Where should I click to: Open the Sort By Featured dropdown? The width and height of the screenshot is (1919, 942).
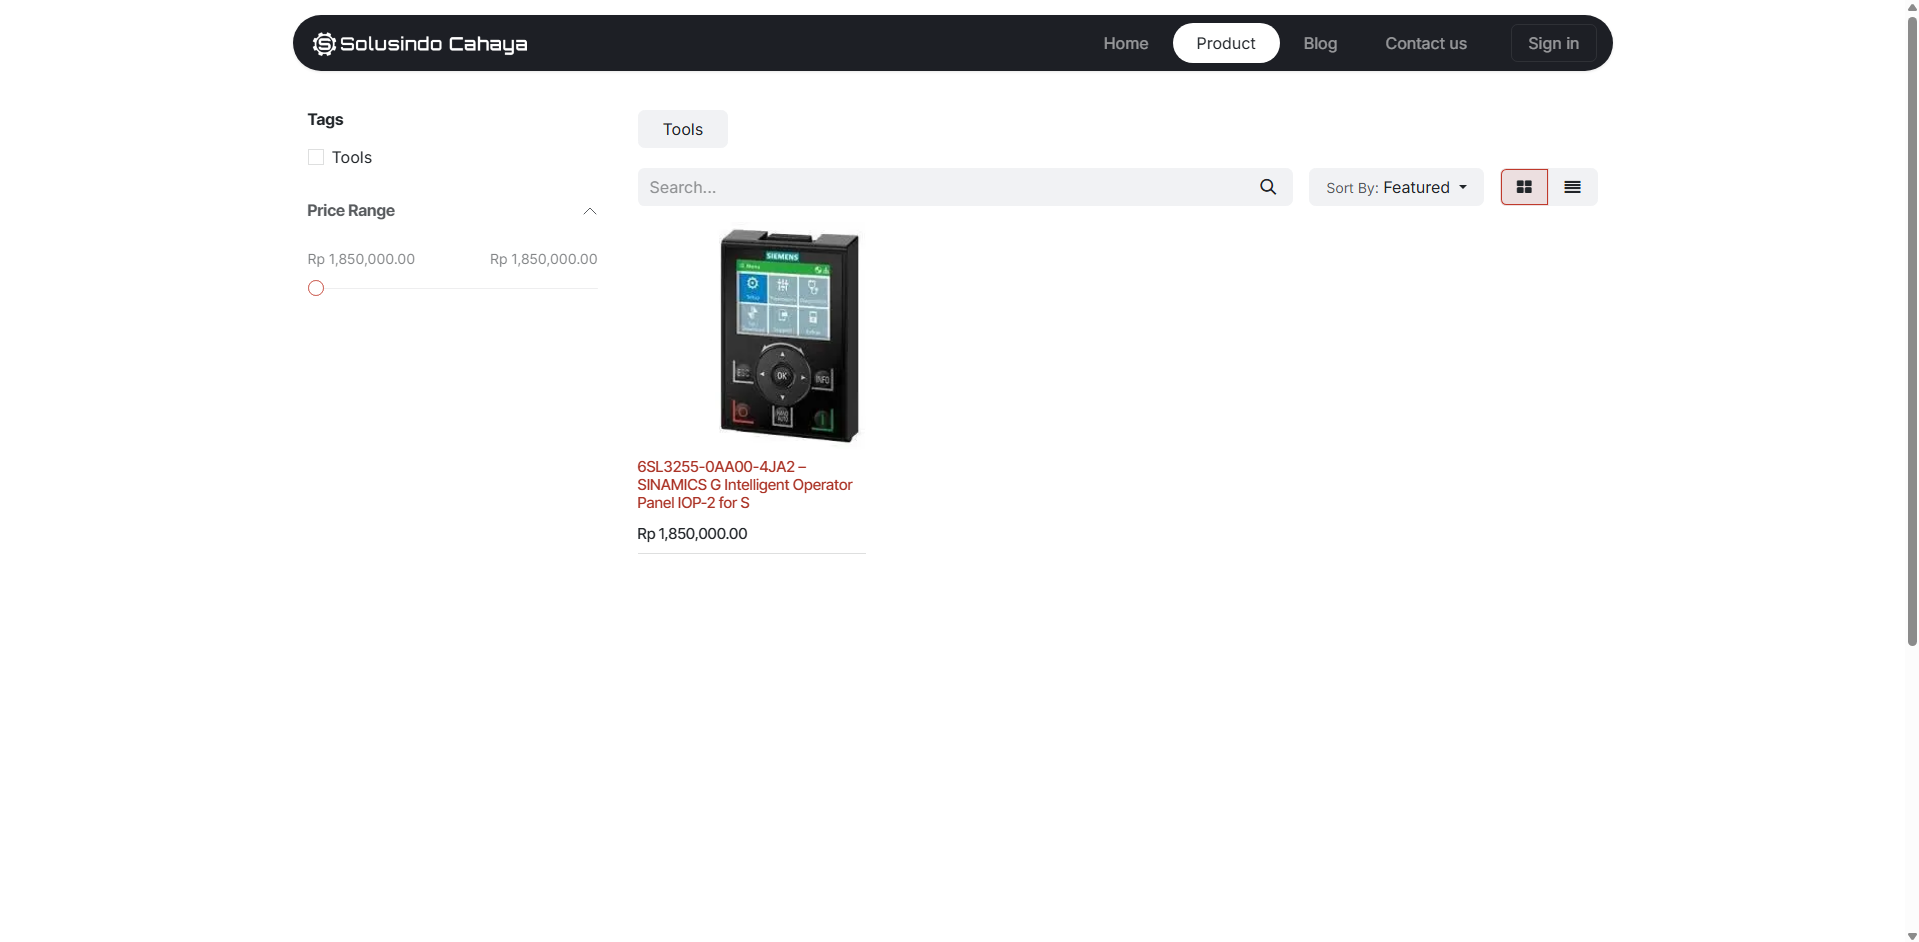[1396, 187]
